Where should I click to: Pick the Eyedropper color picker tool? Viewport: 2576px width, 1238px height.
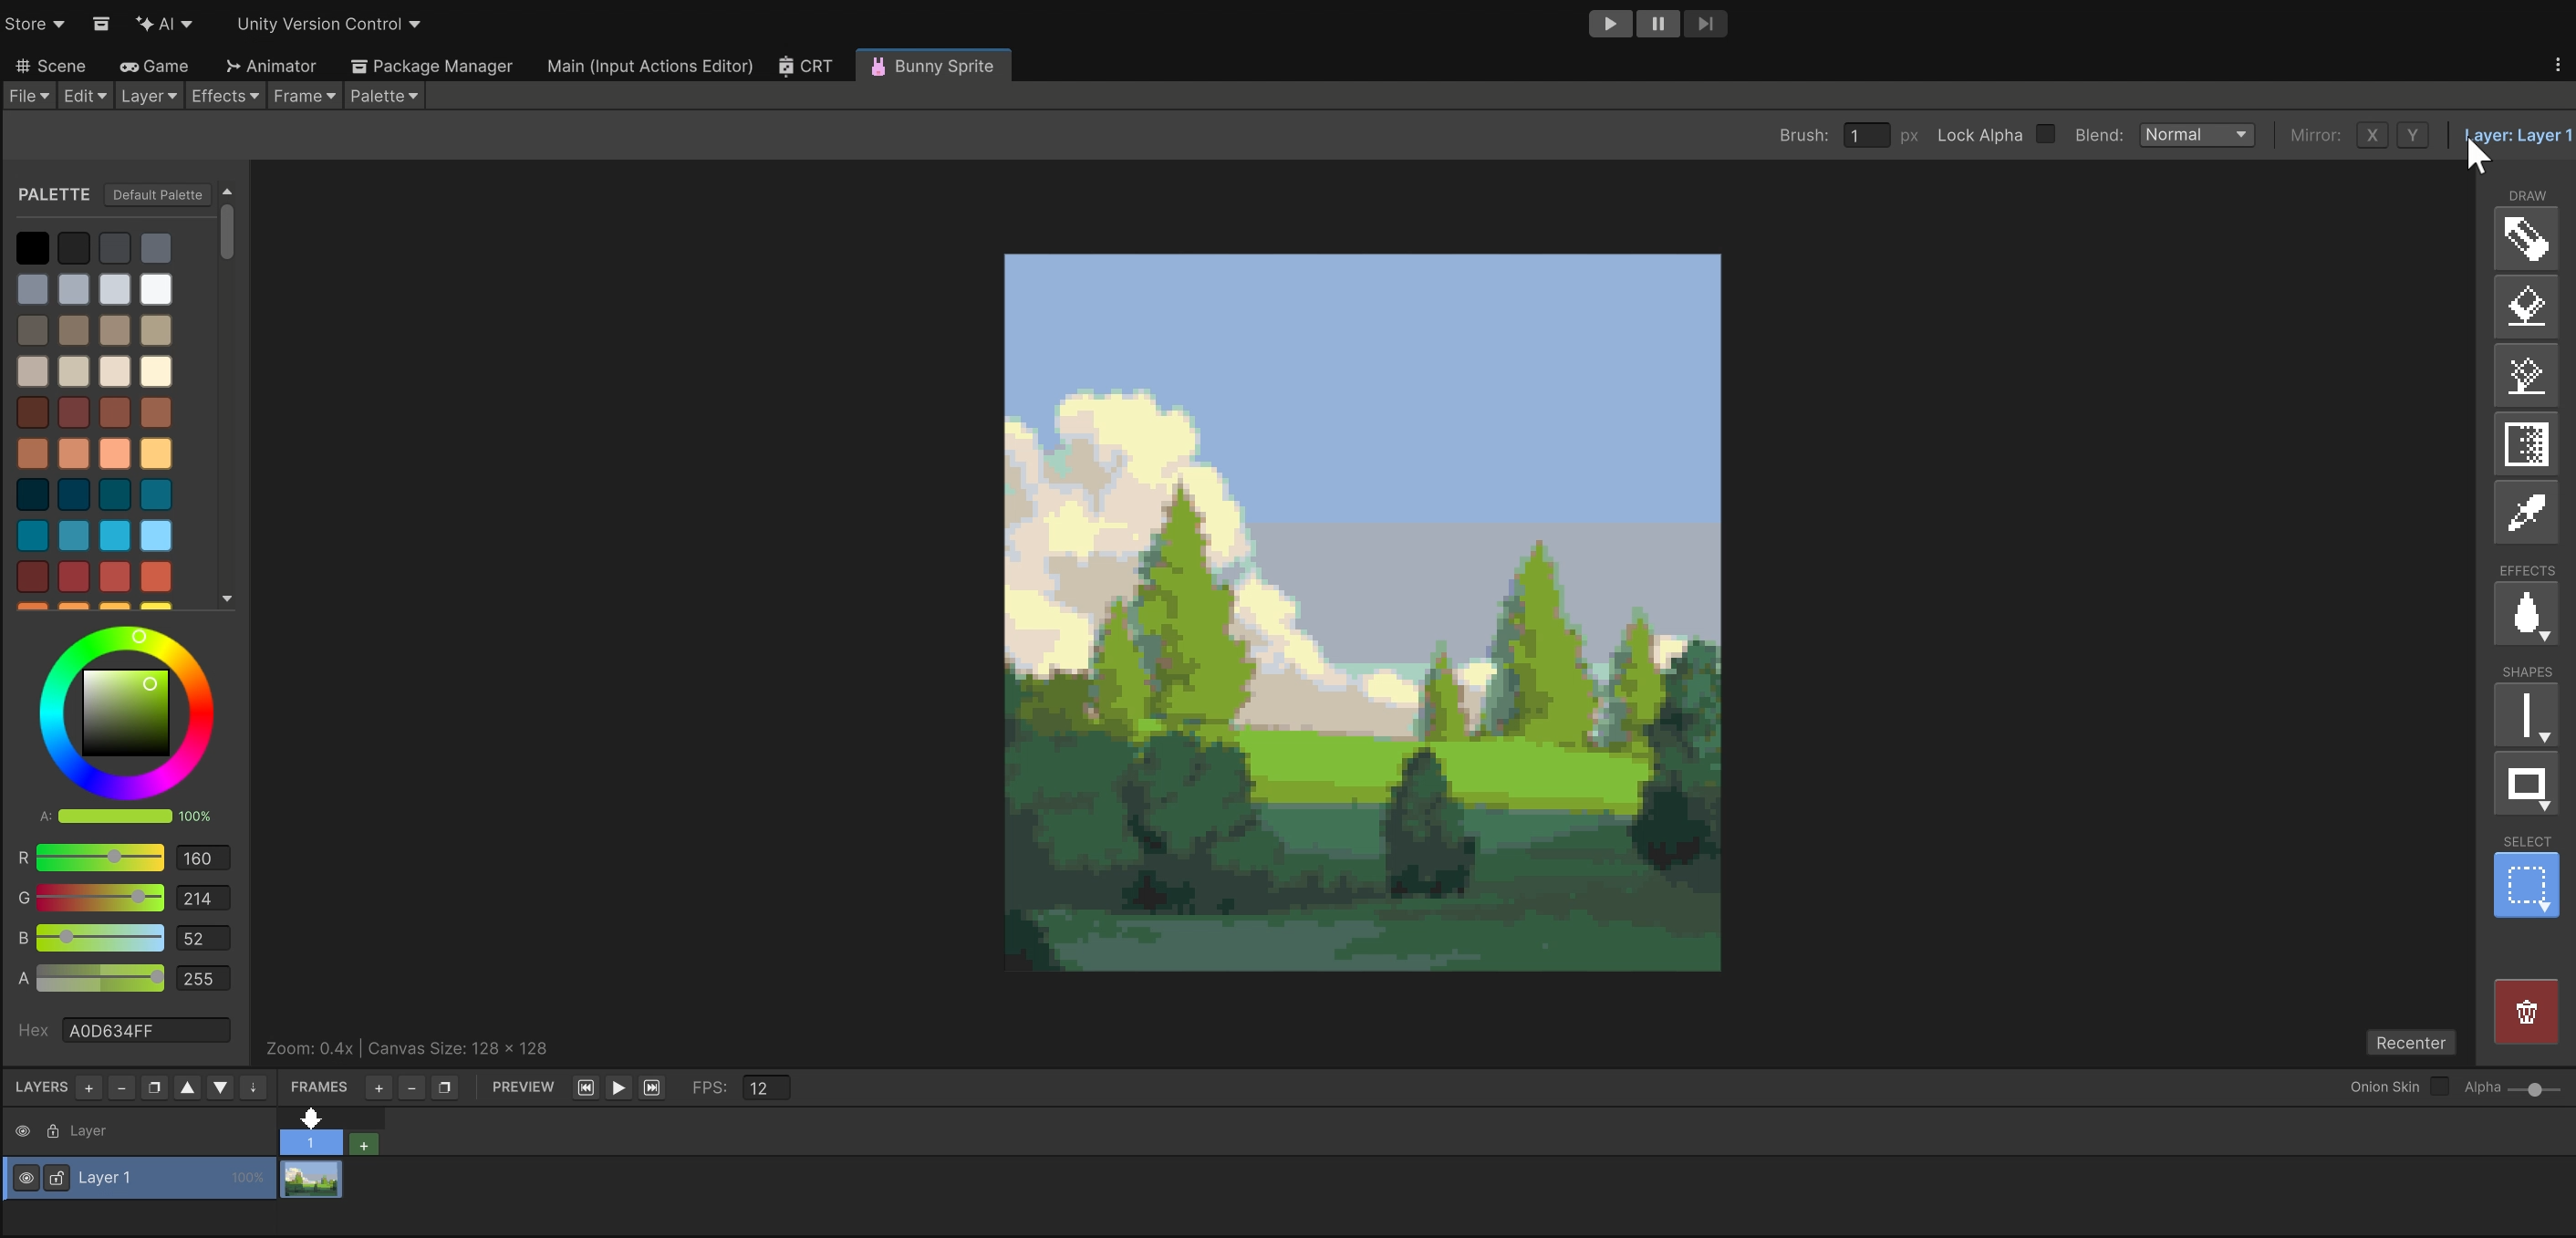click(2525, 513)
